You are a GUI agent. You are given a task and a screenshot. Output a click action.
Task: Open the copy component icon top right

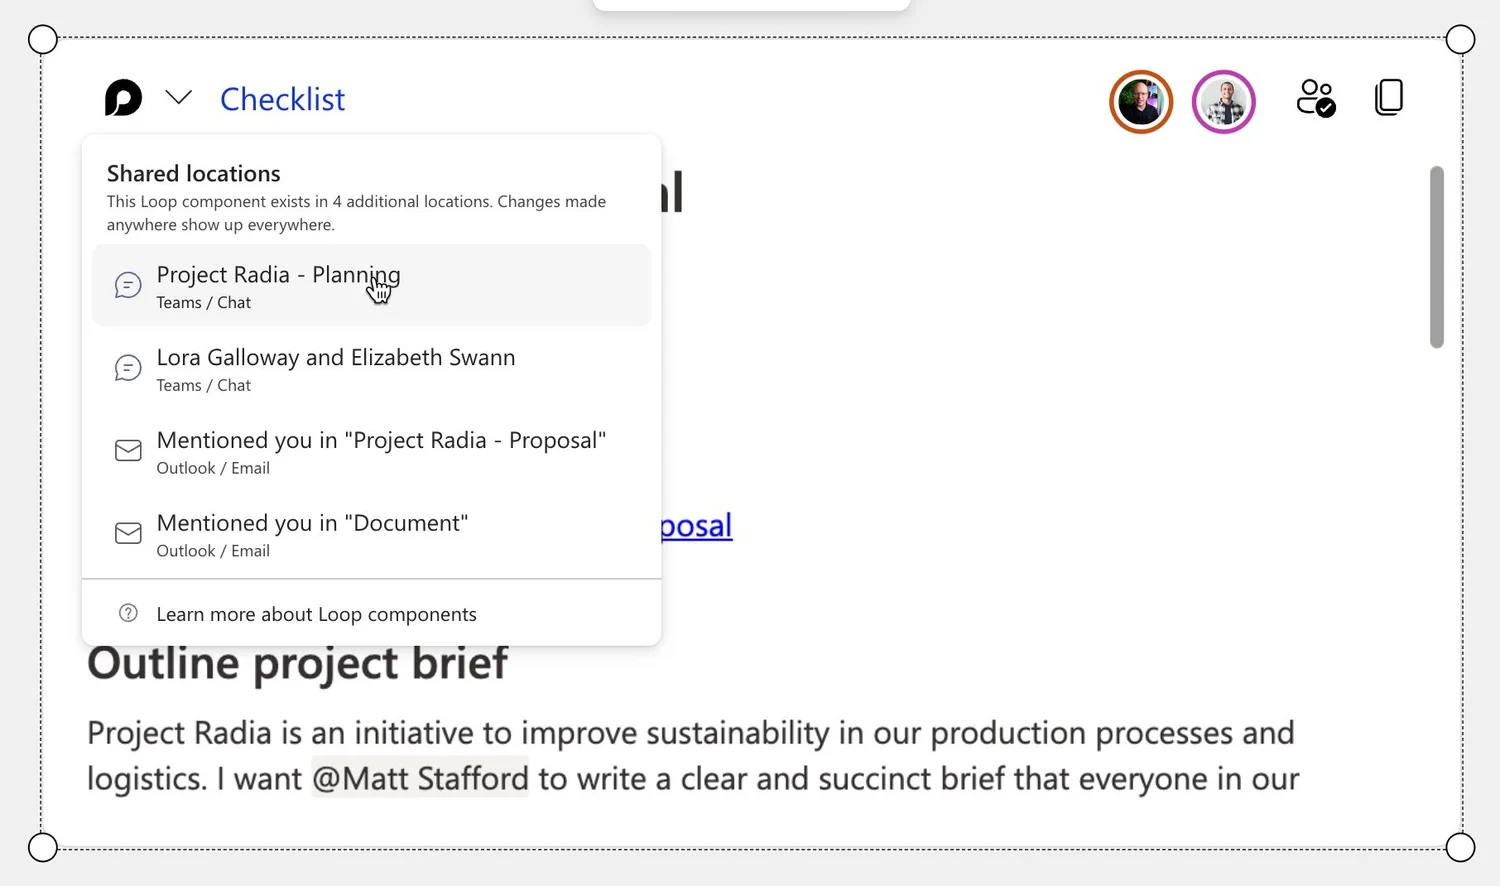pos(1389,97)
